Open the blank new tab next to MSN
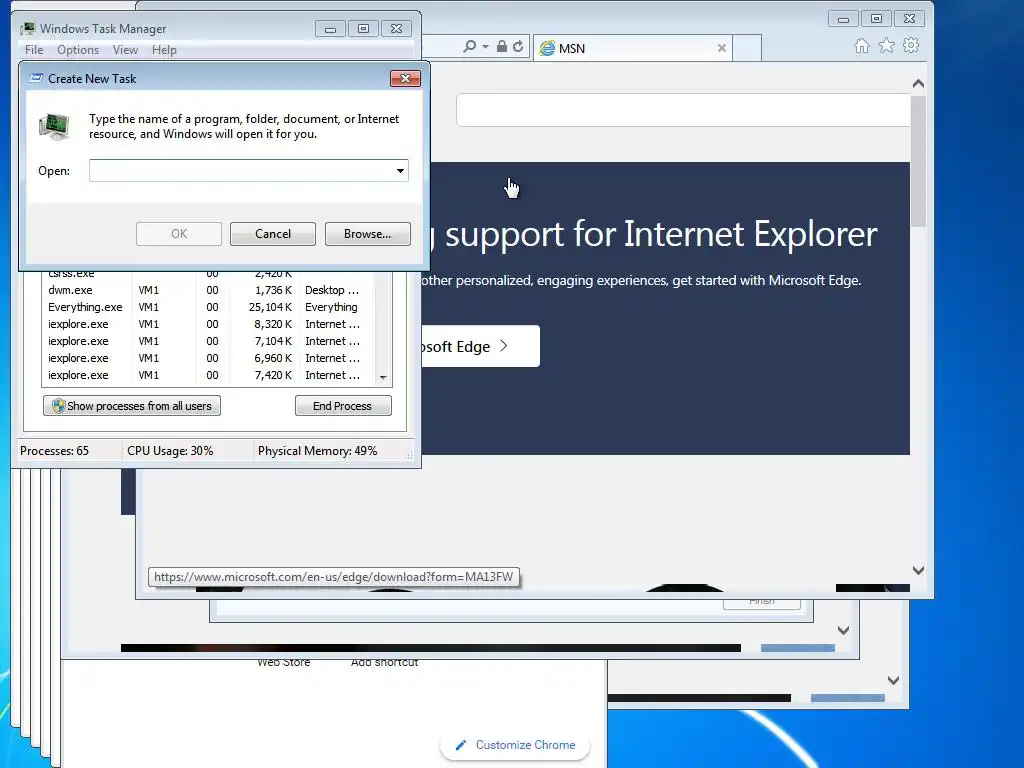 746,48
